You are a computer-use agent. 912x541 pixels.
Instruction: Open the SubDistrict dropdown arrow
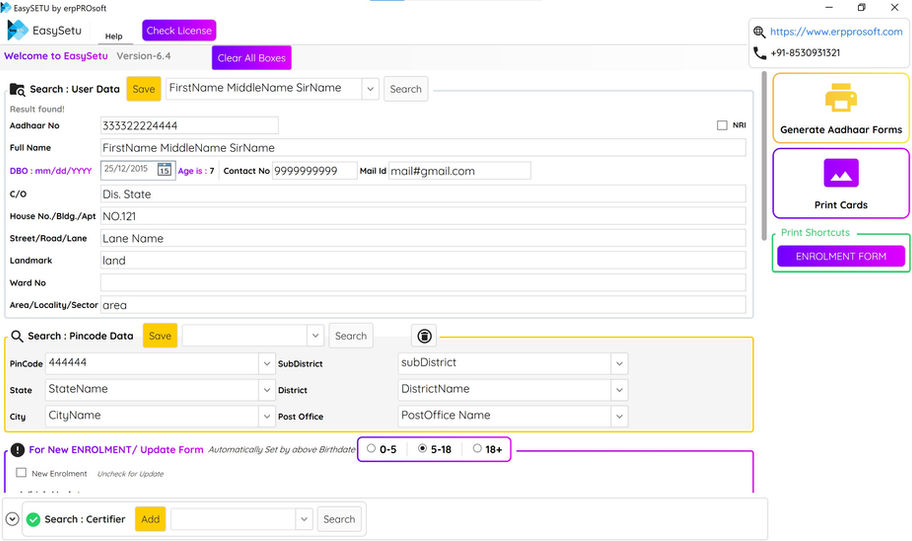click(619, 364)
